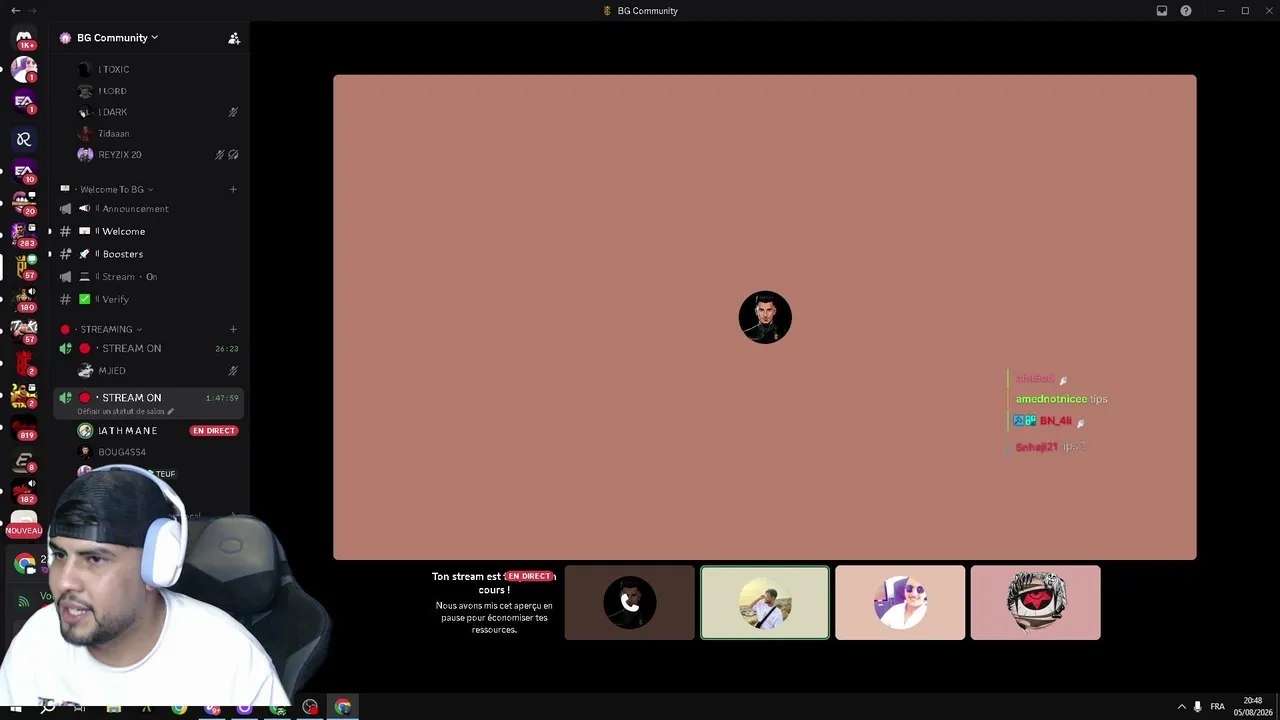Click the FRA language indicator in taskbar
Screen dimensions: 1280x720
click(x=1217, y=707)
